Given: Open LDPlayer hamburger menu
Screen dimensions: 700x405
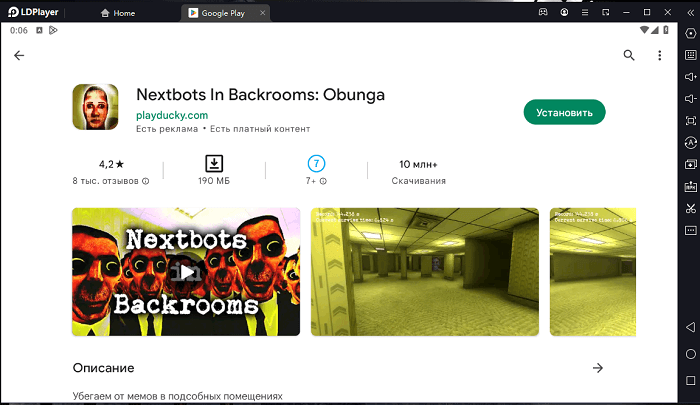Looking at the screenshot, I should point(585,12).
